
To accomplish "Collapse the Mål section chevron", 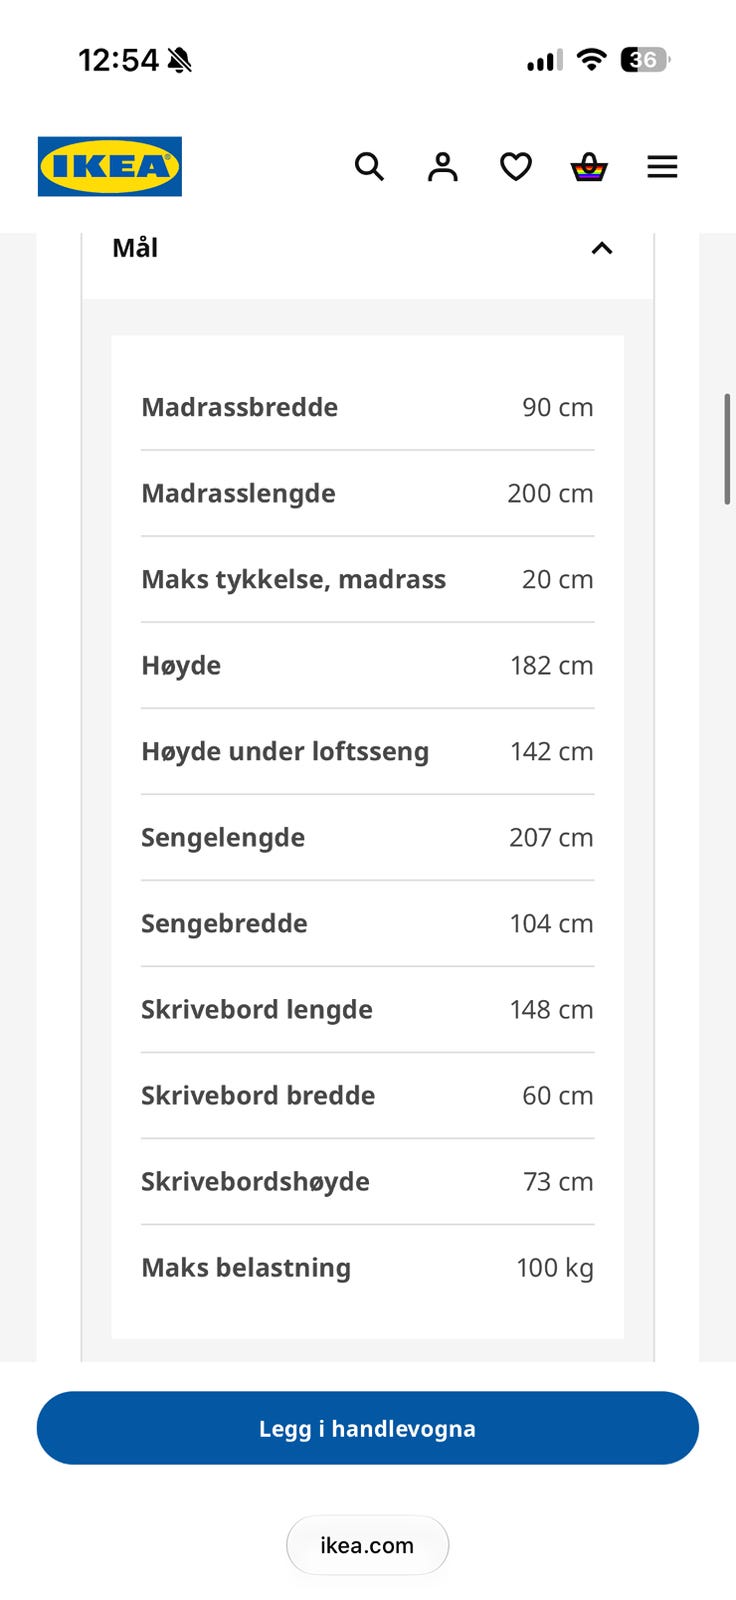I will pos(601,248).
